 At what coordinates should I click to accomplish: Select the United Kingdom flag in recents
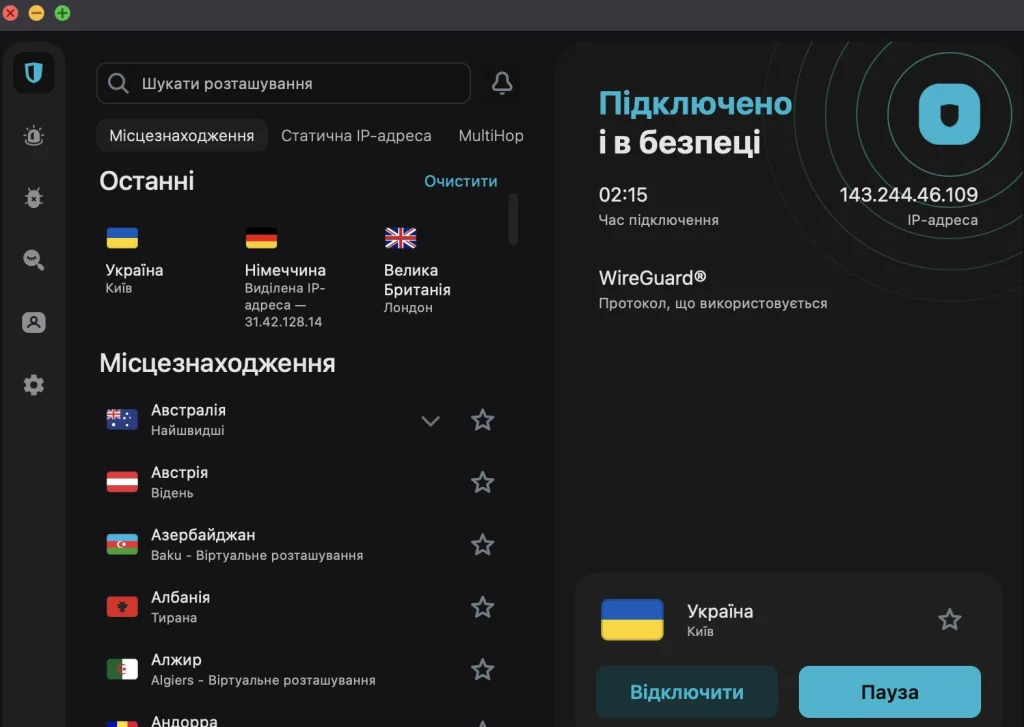tap(400, 238)
